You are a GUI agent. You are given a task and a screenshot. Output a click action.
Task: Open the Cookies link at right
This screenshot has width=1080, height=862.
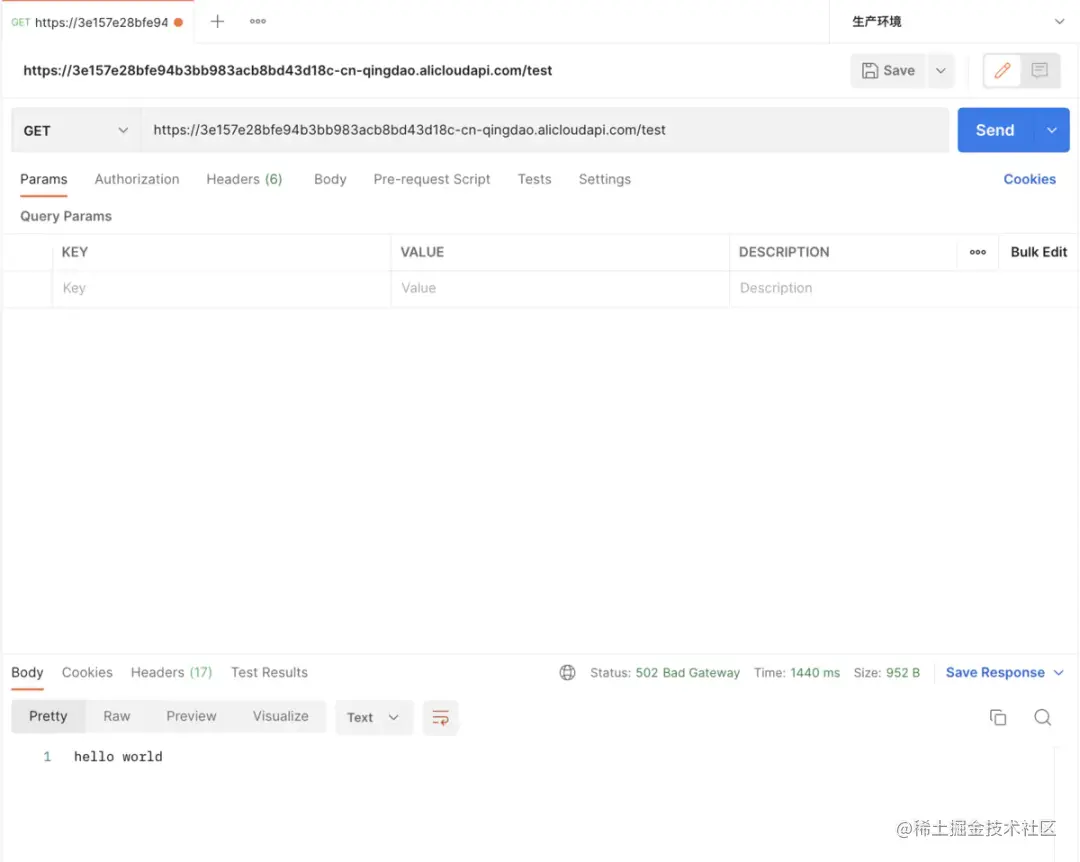(x=1029, y=179)
